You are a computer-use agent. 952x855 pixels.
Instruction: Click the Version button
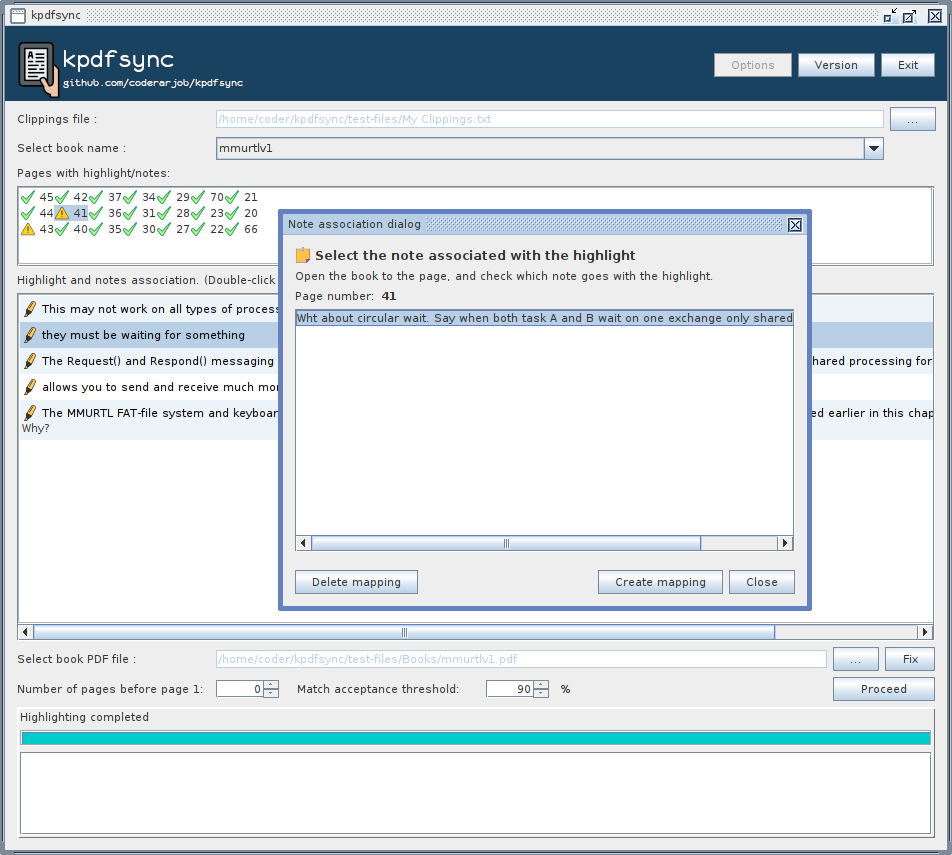coord(836,65)
